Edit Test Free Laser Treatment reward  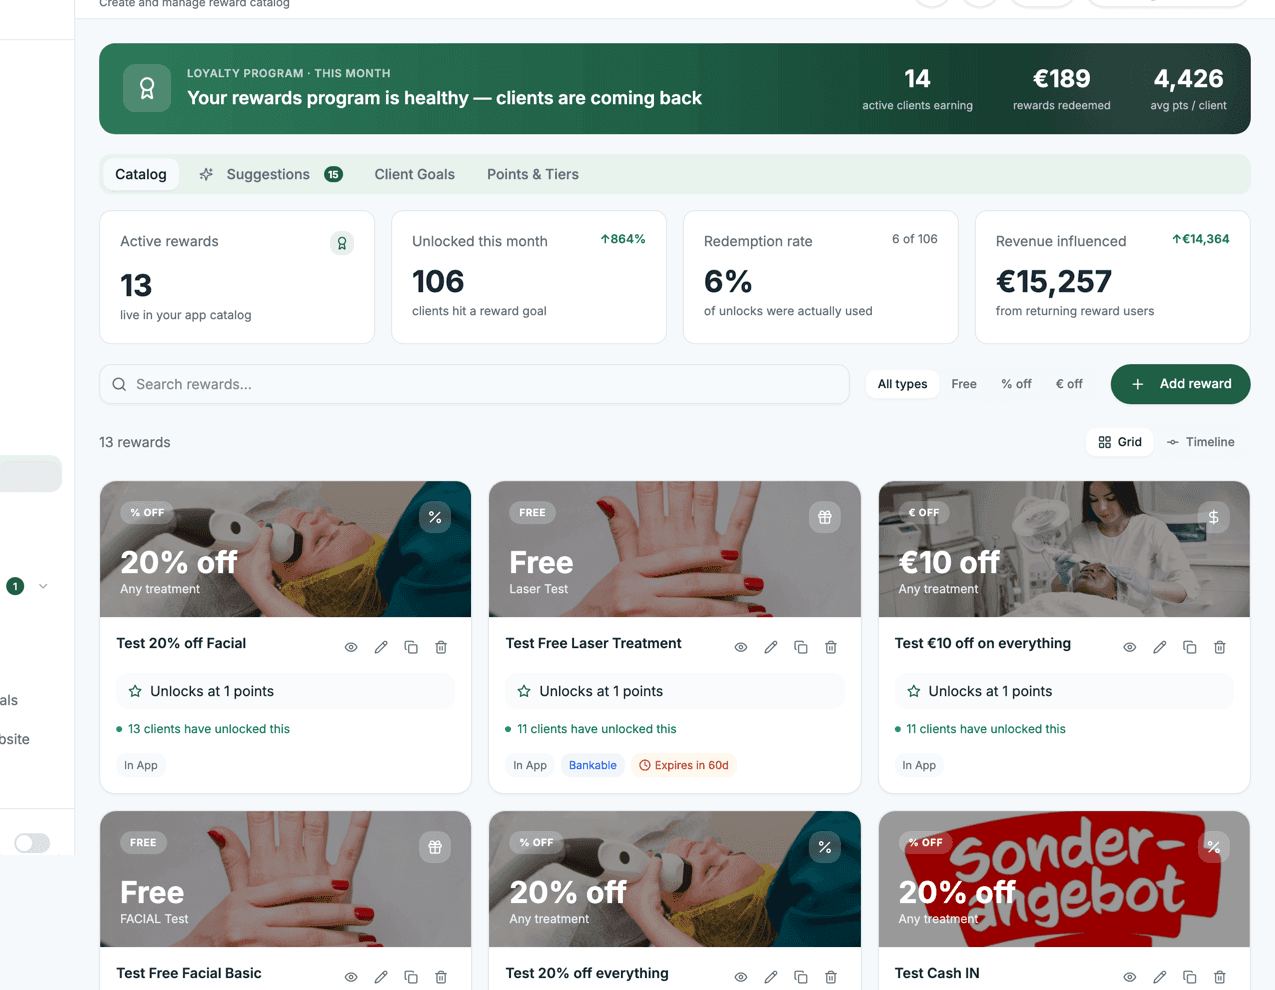point(771,647)
